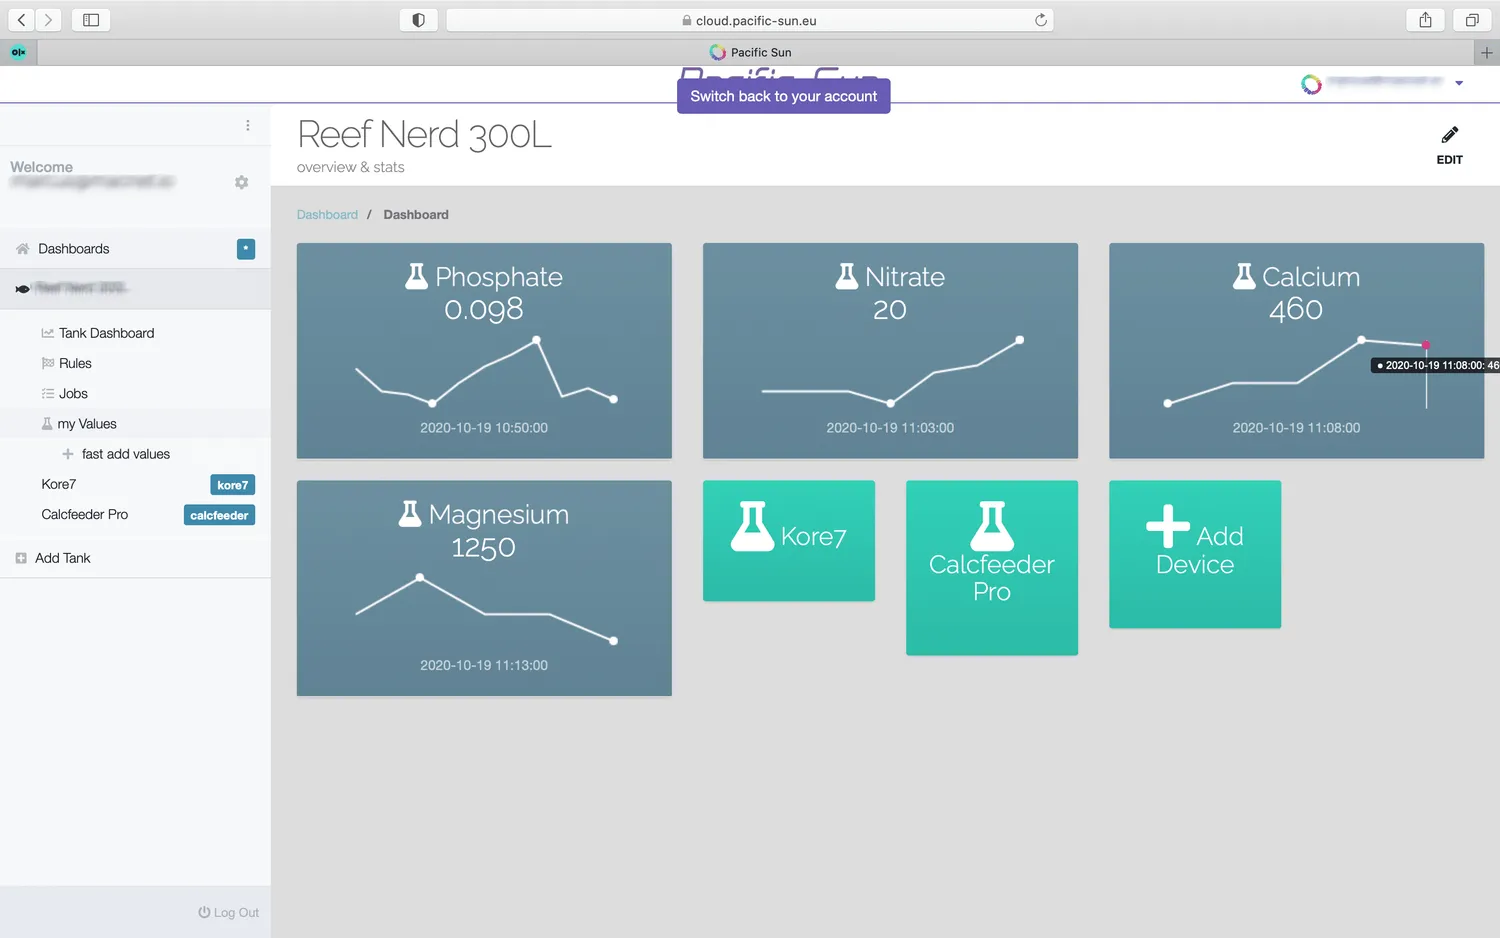
Task: Open the pinned OLX tab
Action: coord(18,52)
